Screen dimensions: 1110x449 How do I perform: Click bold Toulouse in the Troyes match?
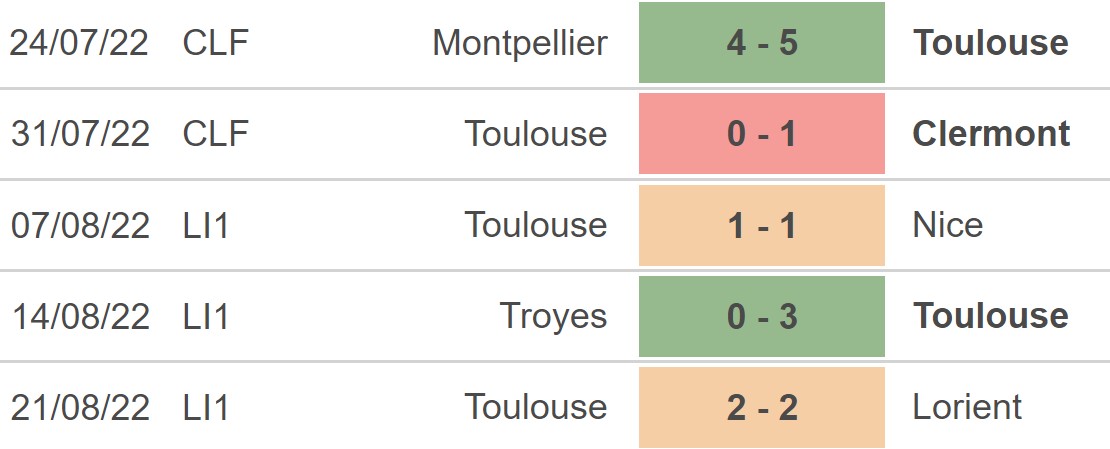coord(991,316)
